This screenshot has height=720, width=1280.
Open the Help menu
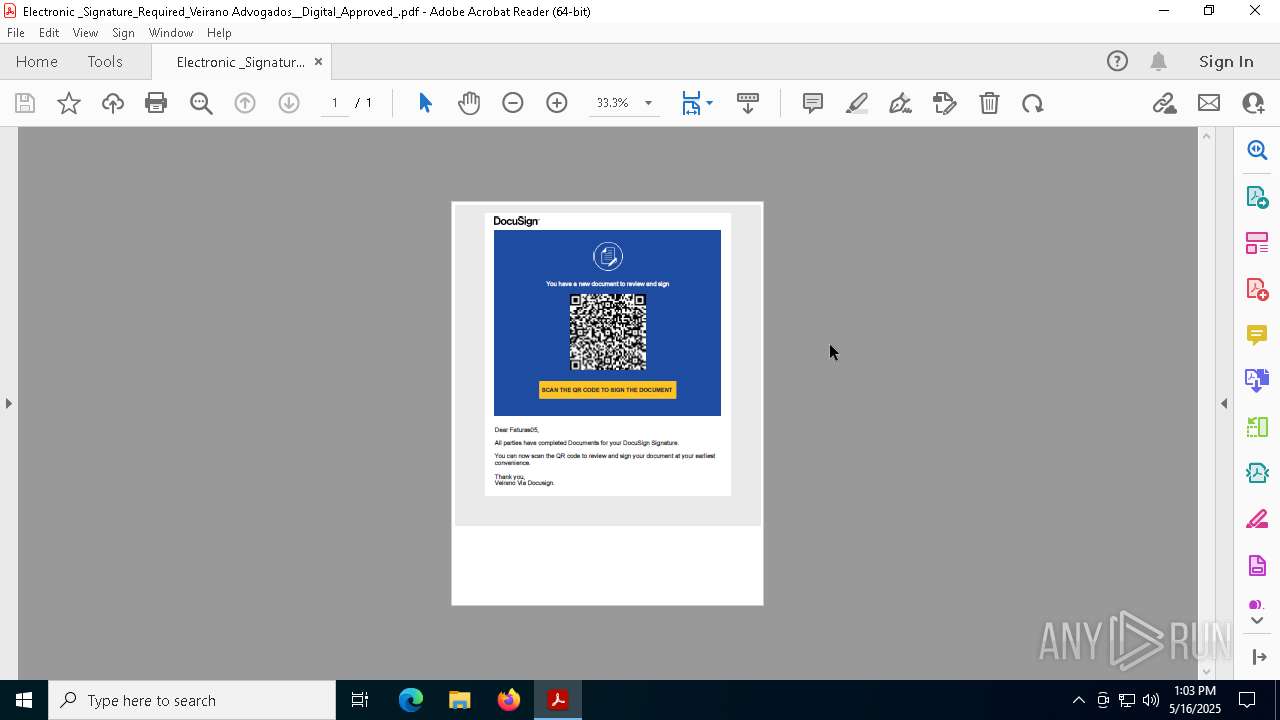219,33
